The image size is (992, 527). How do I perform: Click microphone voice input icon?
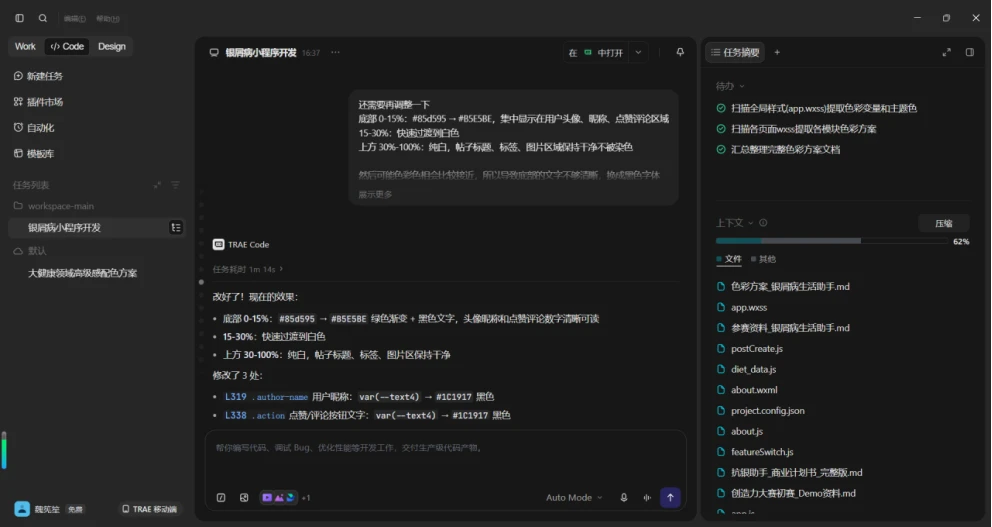(624, 498)
